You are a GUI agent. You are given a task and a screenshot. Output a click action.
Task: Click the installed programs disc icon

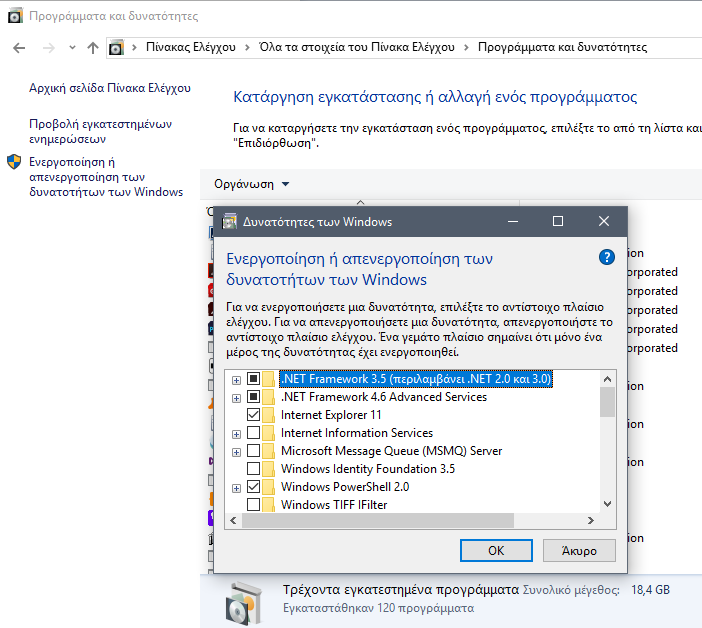244,603
